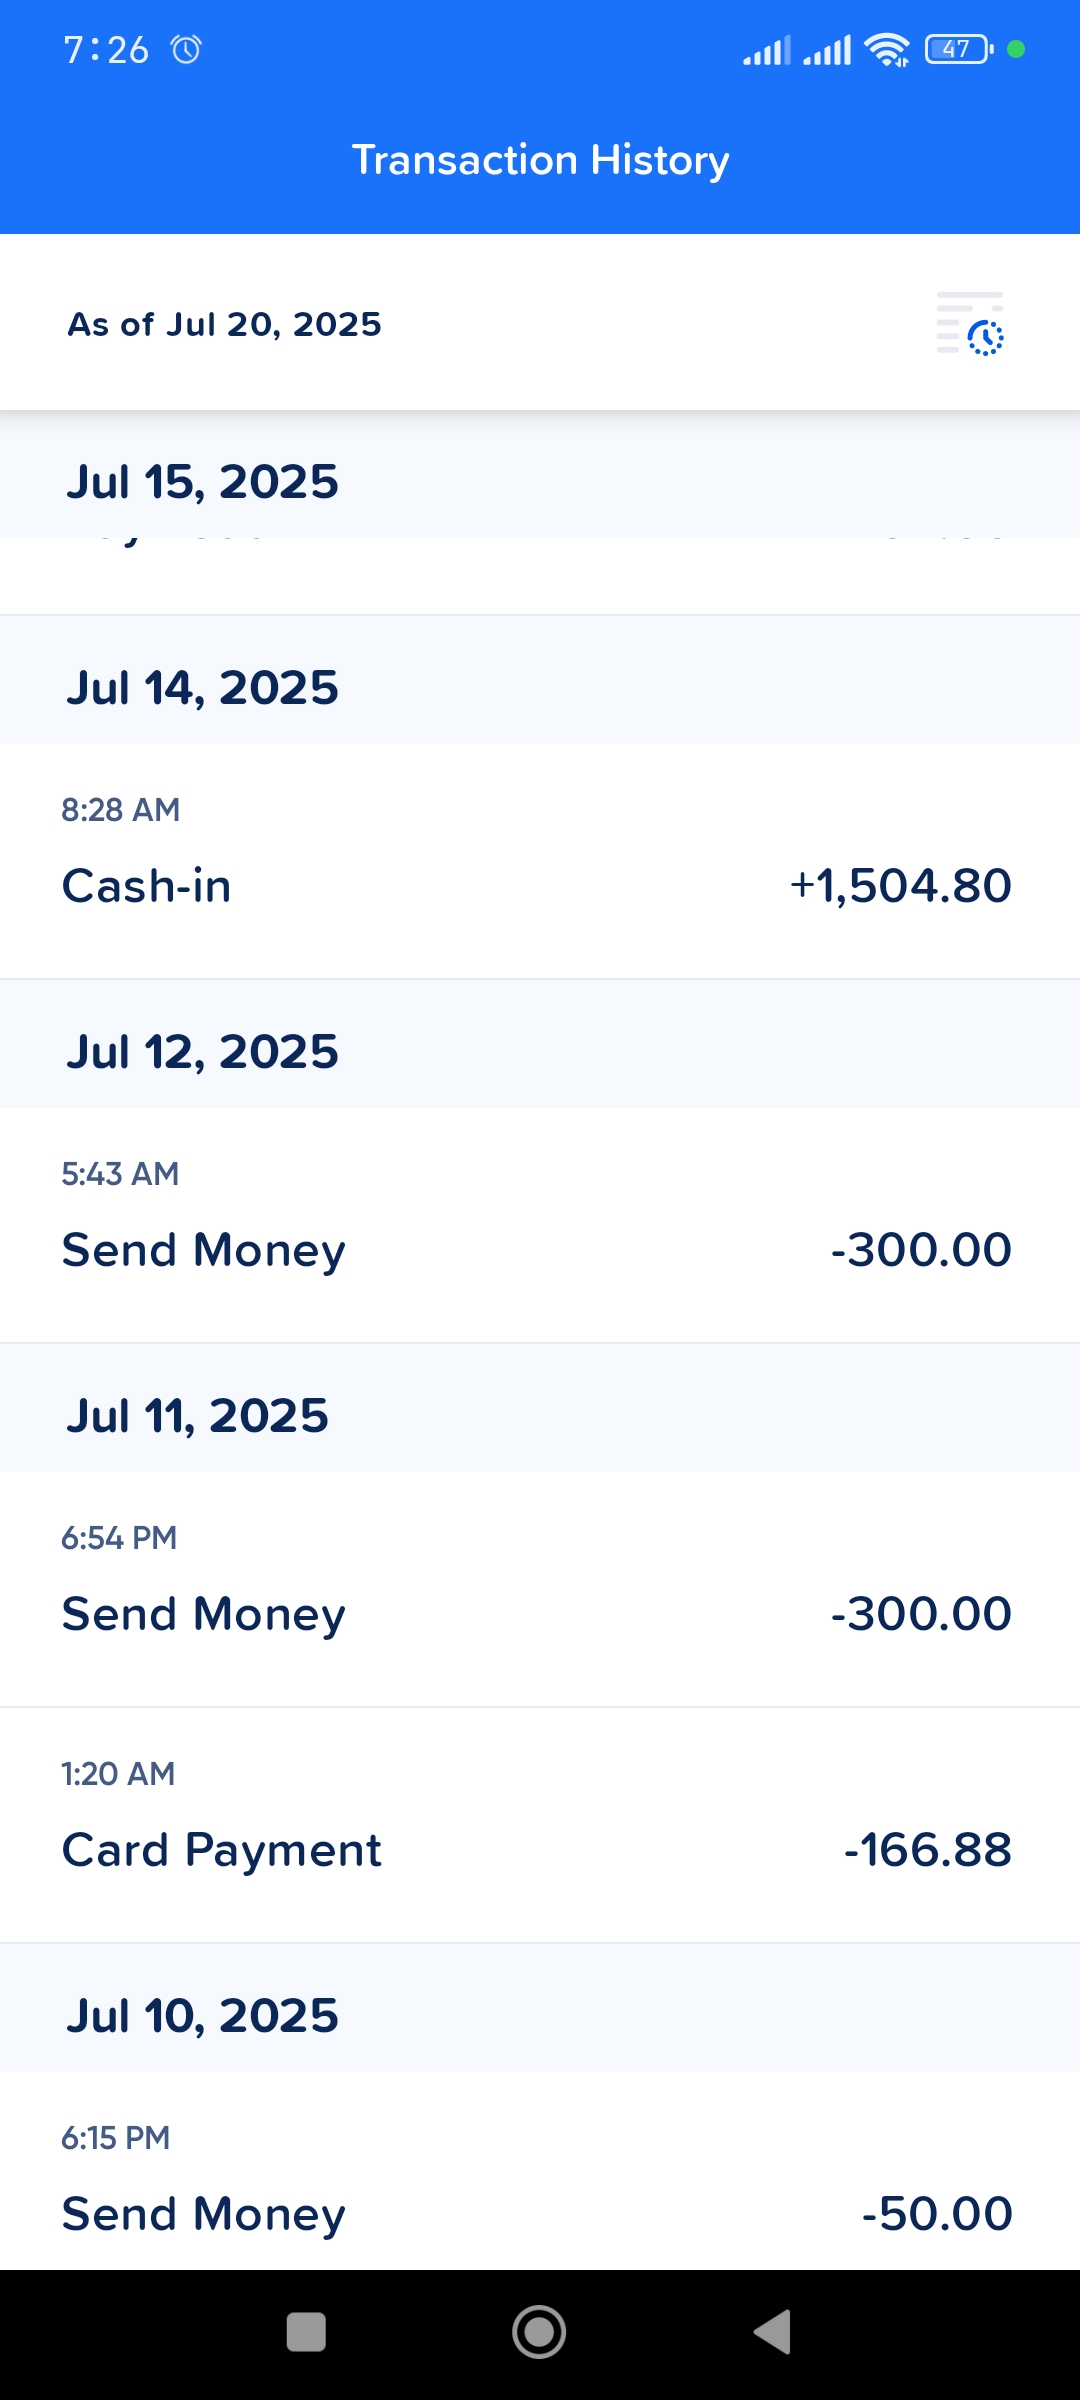Tap the Jul 11, 2025 date header
1080x2400 pixels.
[x=198, y=1416]
